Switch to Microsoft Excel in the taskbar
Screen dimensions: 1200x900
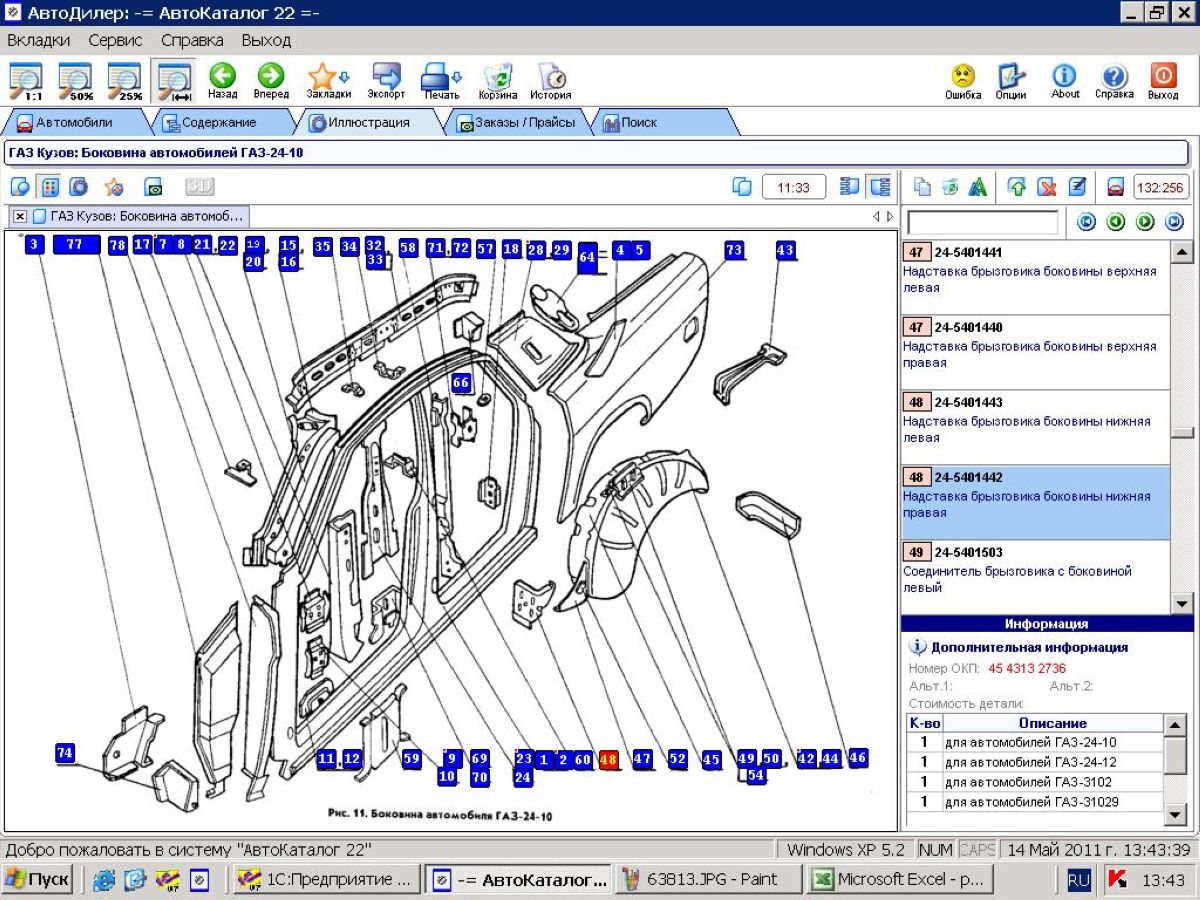coord(900,880)
